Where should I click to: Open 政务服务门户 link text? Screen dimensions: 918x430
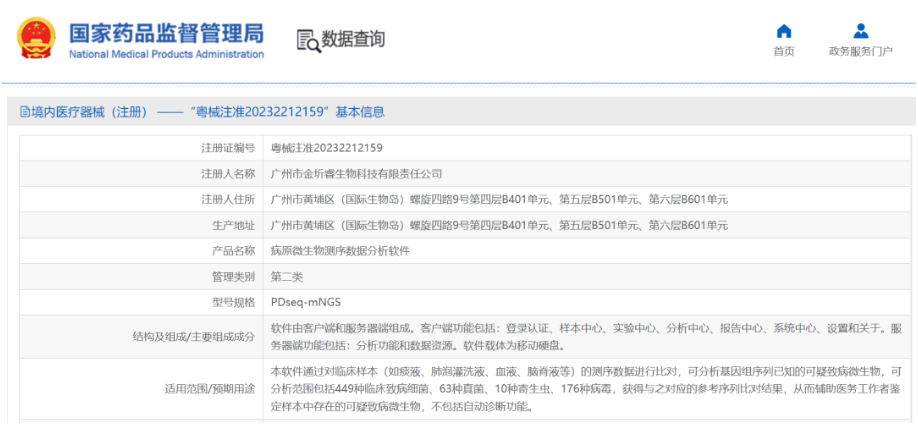click(x=861, y=52)
